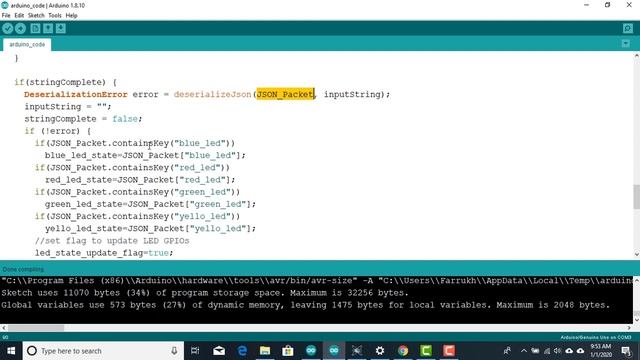Click the 'if (!error)' line

coord(58,131)
